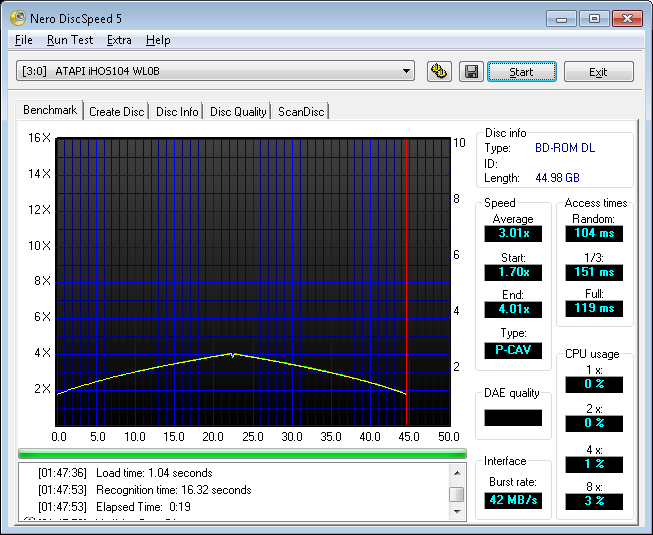
Task: Click the Start button
Action: 522,72
